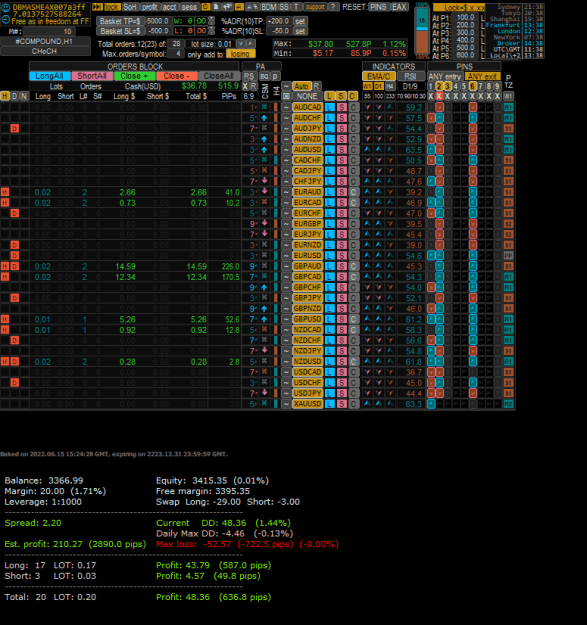Click the tilde icon left of Auto
Screen dimensions: 587x625
tap(286, 86)
